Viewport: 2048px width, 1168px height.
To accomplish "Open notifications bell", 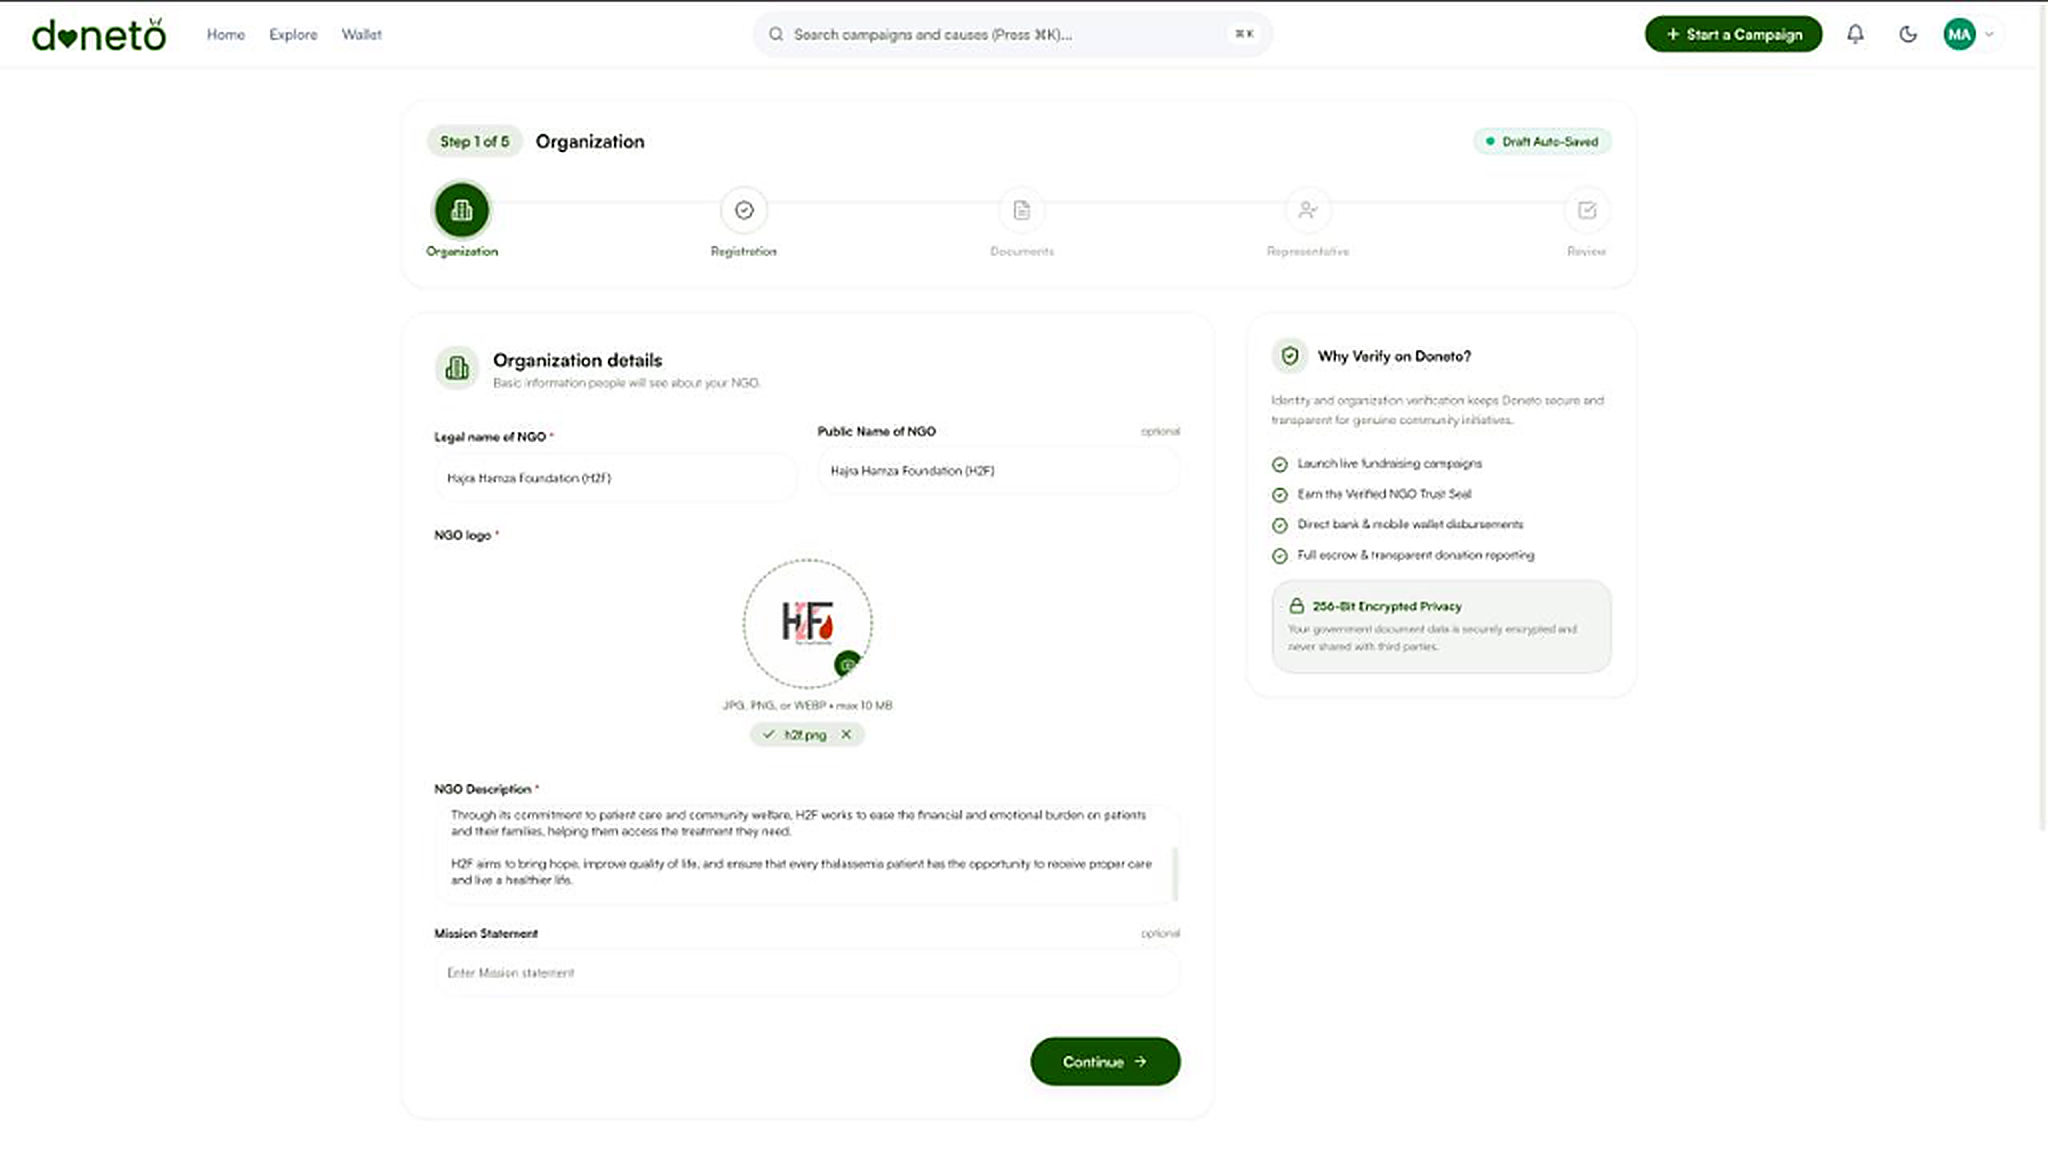I will point(1855,34).
